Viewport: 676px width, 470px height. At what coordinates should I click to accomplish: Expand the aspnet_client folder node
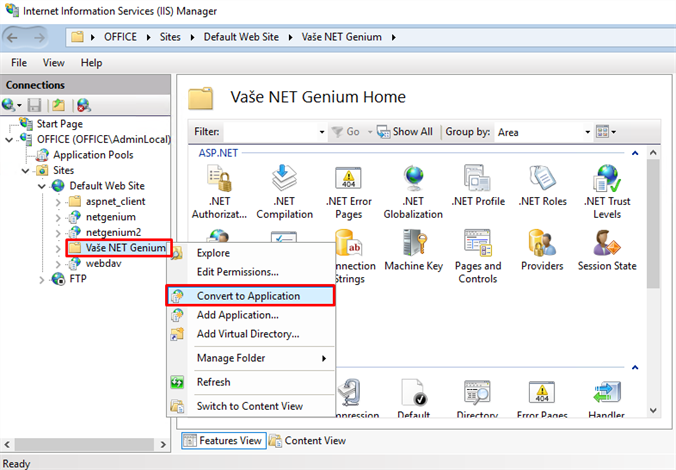58,202
